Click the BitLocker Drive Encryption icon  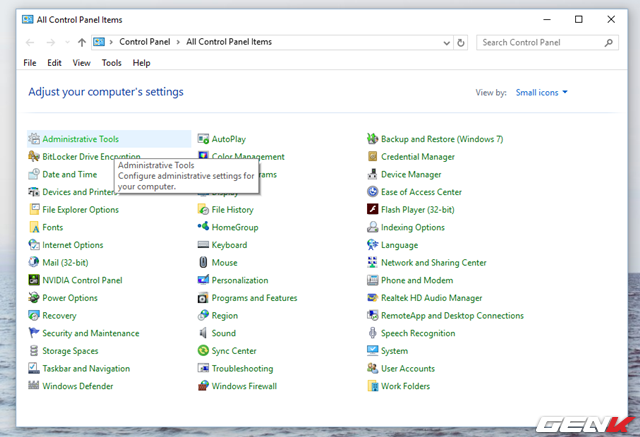pos(34,156)
